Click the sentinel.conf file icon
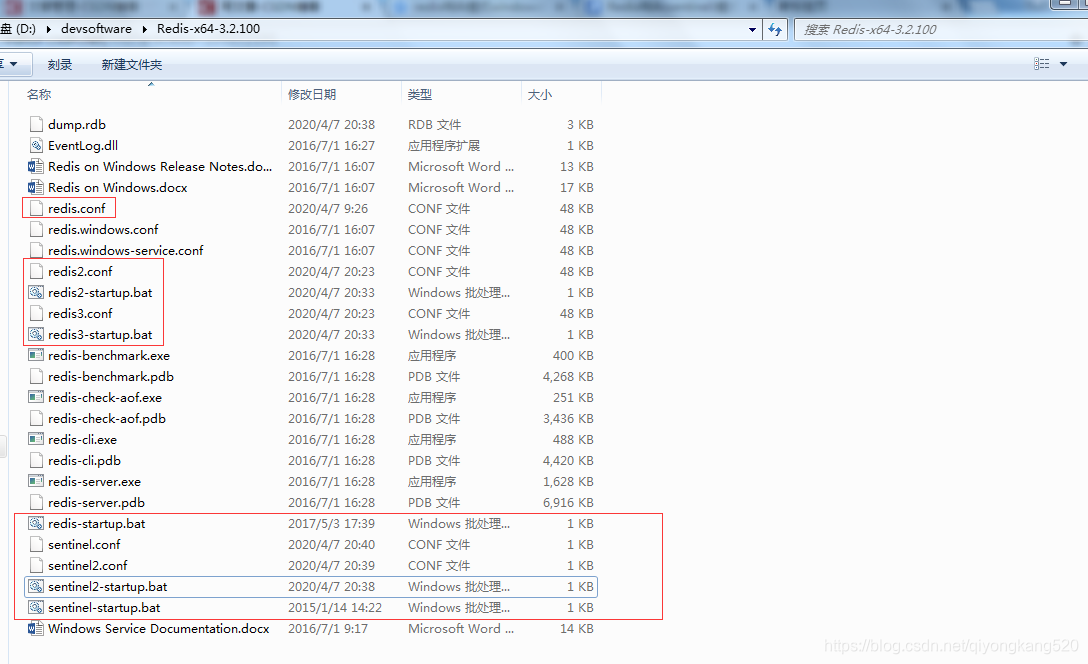1088x664 pixels. [x=36, y=545]
